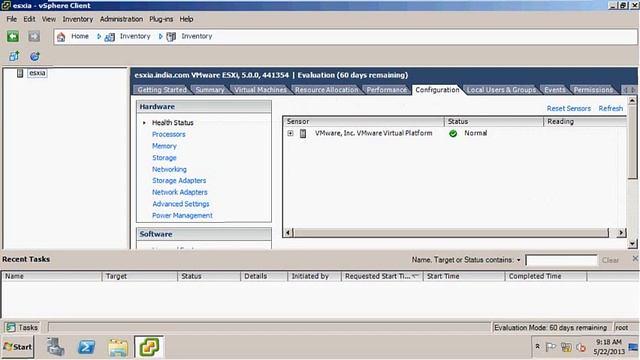This screenshot has width=640, height=360.
Task: Switch to the Virtual Machines tab
Action: 260,90
